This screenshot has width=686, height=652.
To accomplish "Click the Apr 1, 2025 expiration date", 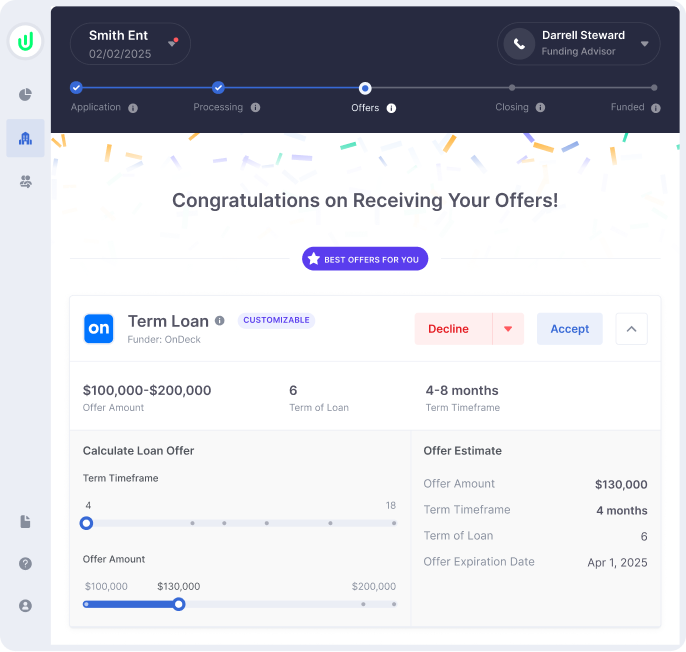I will (617, 562).
